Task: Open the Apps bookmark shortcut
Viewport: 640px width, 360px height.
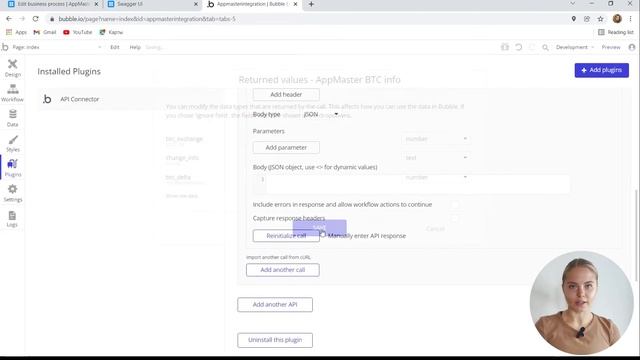Action: [17, 32]
